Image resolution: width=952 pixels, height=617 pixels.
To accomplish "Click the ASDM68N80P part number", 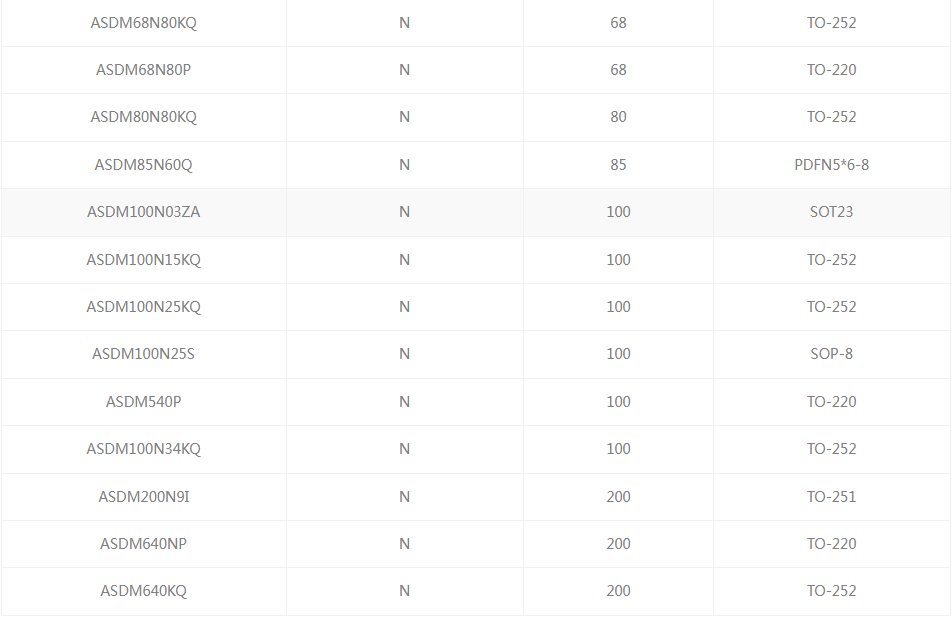I will pos(143,70).
